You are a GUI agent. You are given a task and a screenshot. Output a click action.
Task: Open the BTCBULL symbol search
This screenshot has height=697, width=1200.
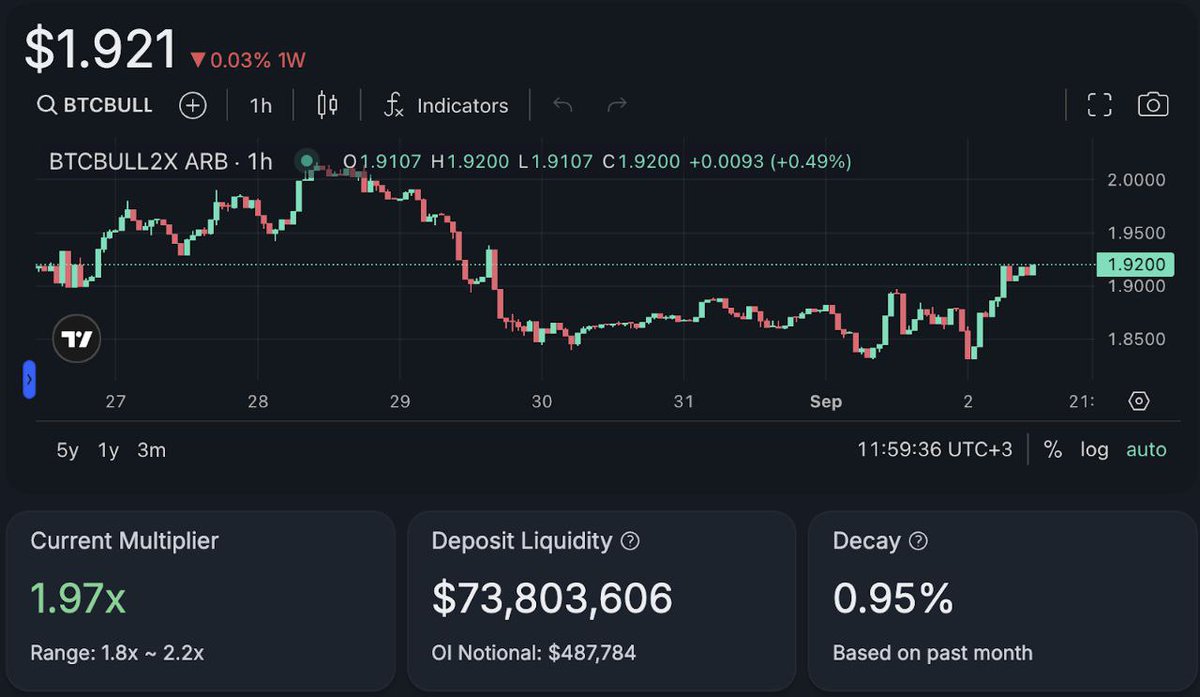[x=95, y=105]
